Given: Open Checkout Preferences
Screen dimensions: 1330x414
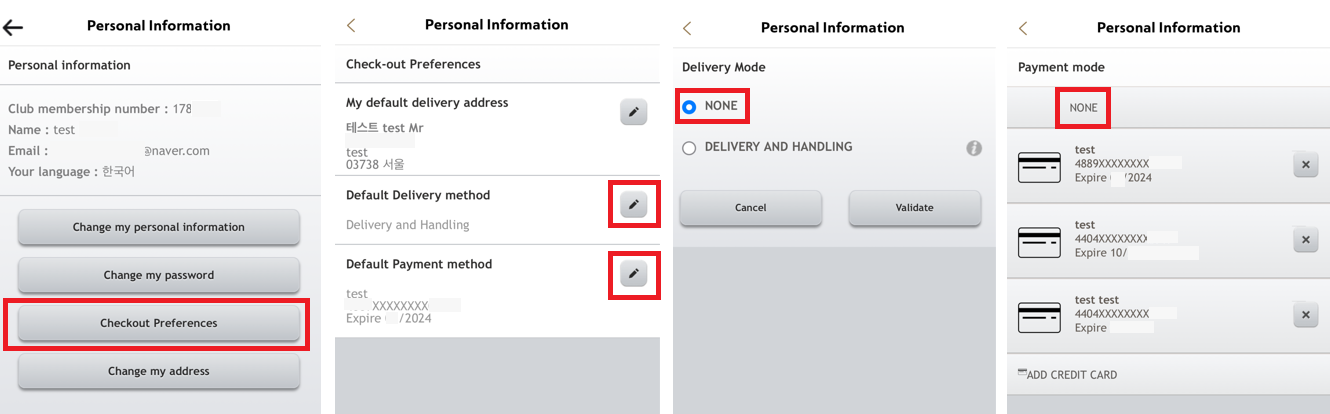Looking at the screenshot, I should tap(159, 323).
